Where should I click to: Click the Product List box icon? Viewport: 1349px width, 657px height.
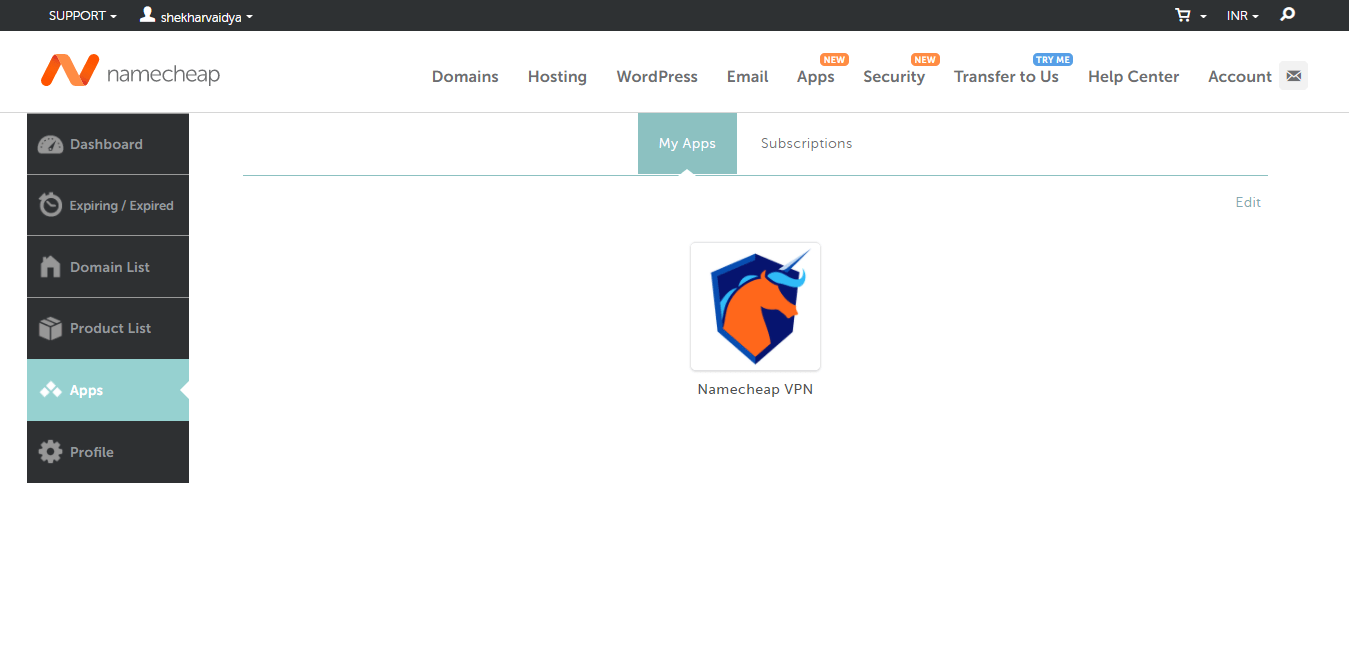[x=50, y=328]
